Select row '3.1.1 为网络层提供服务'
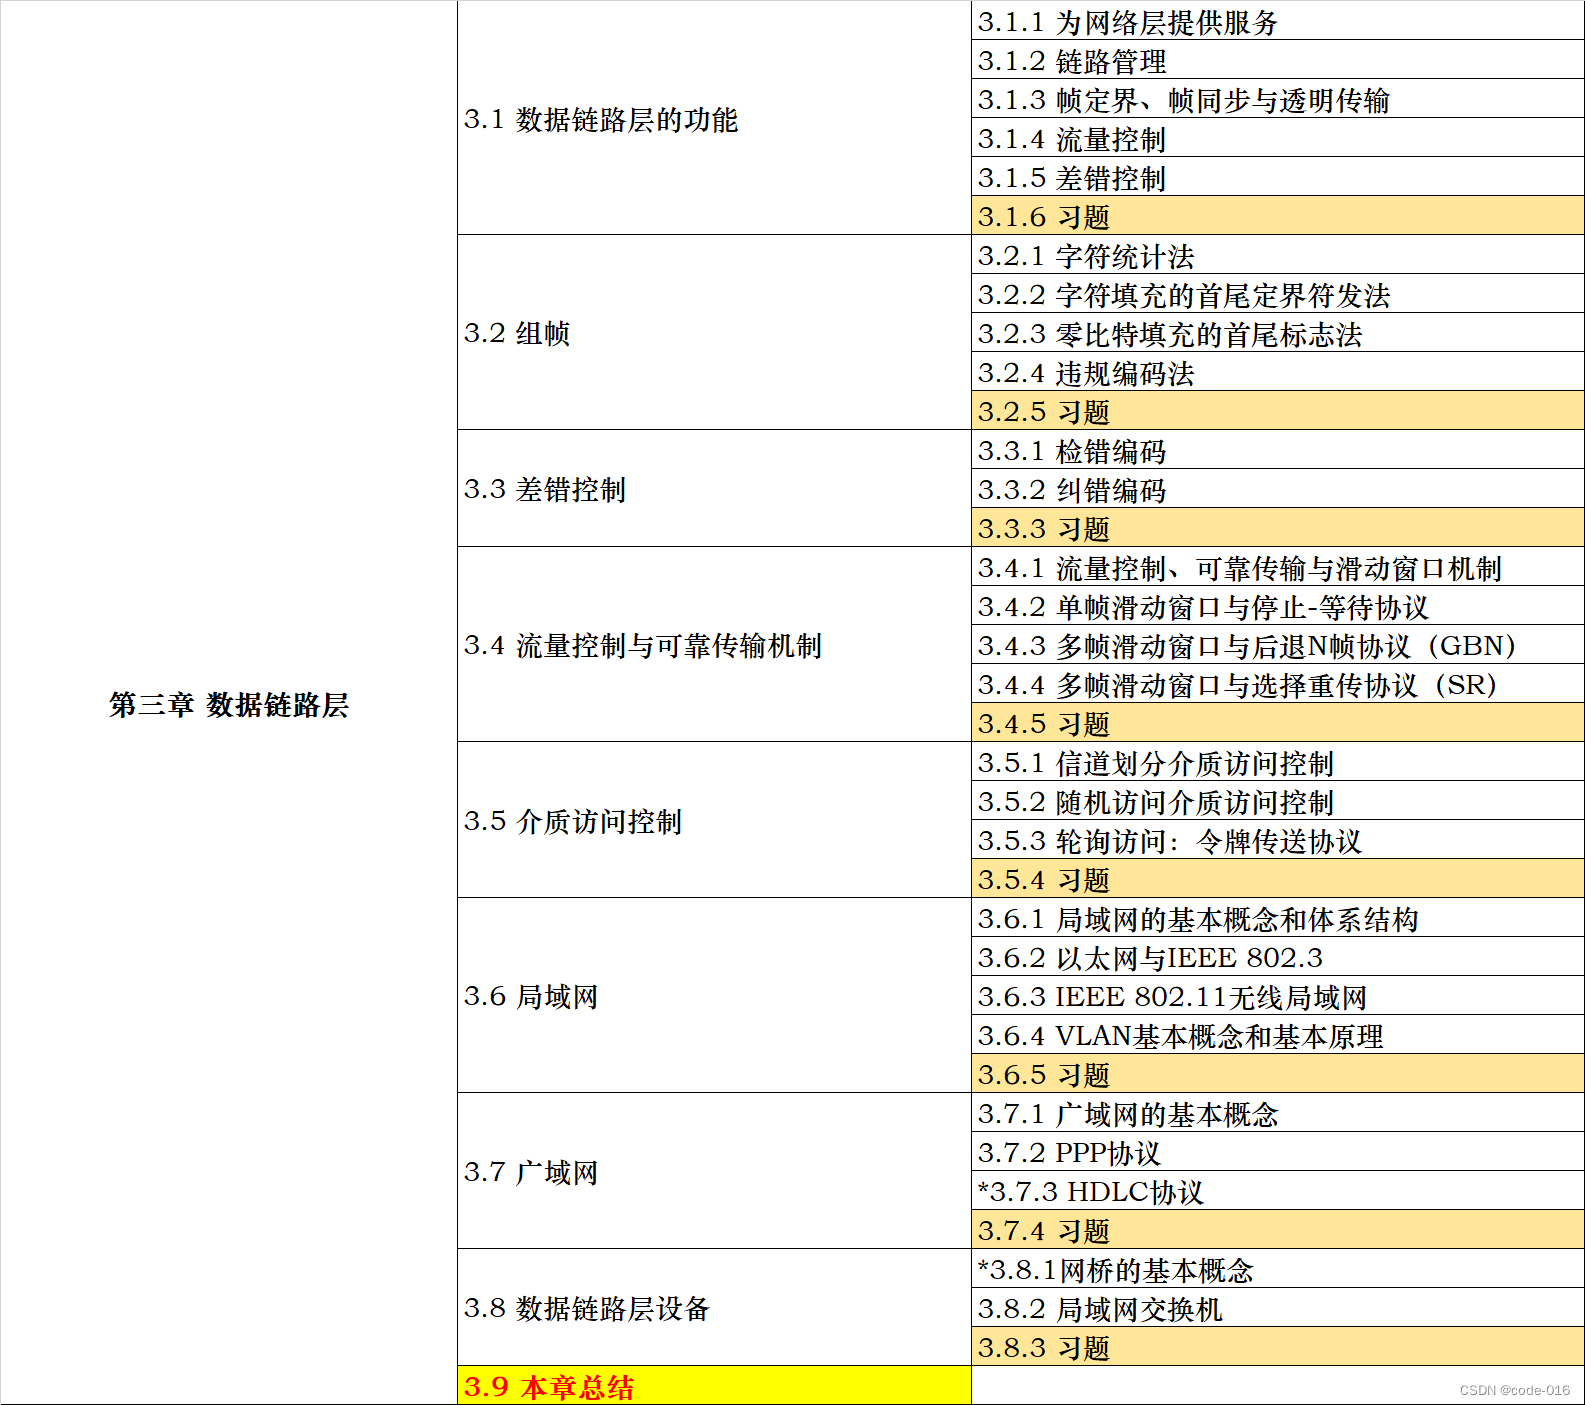 pos(1278,21)
